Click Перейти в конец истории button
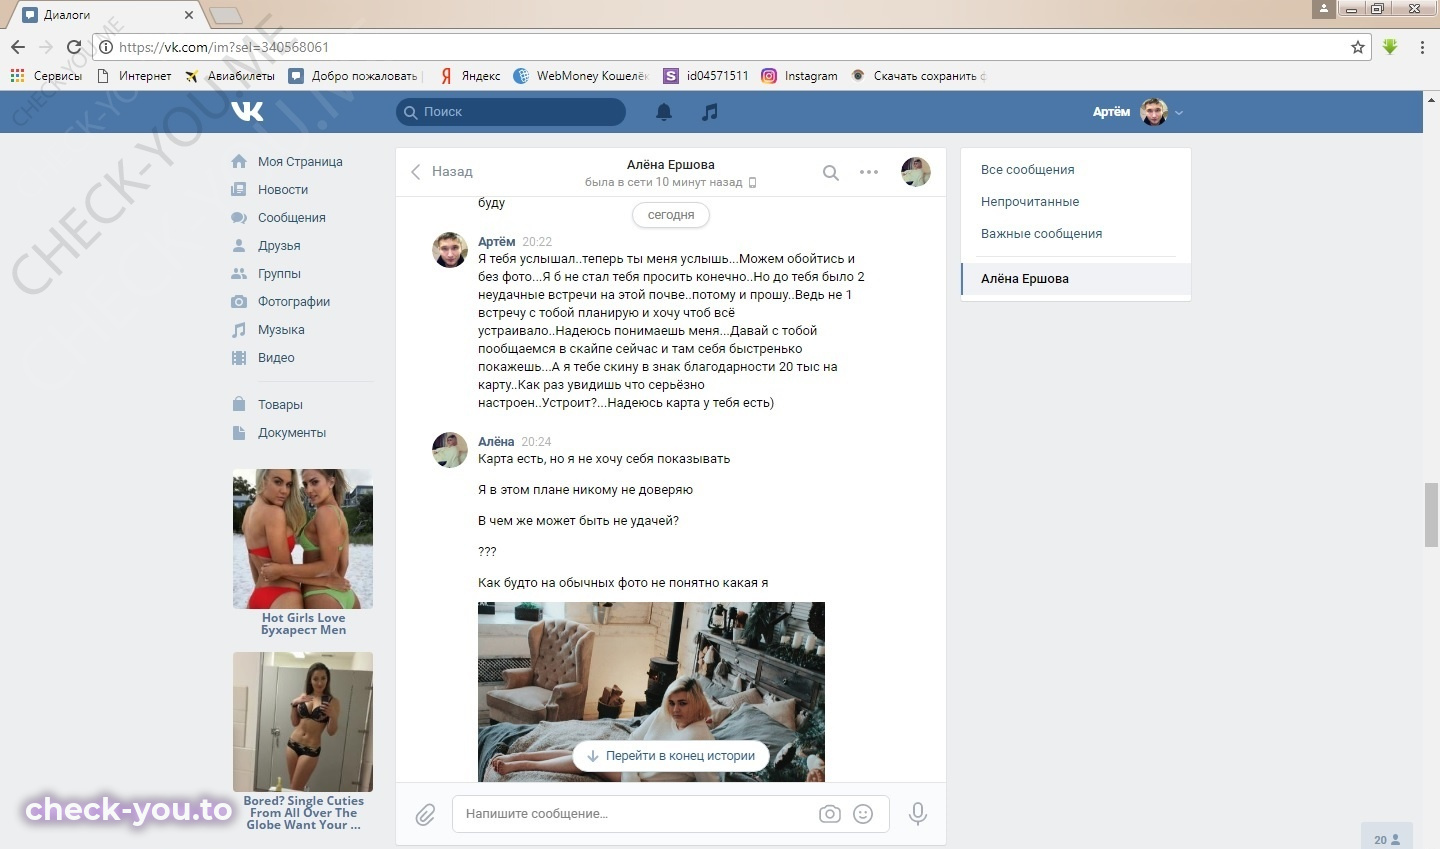1440x849 pixels. [x=671, y=756]
